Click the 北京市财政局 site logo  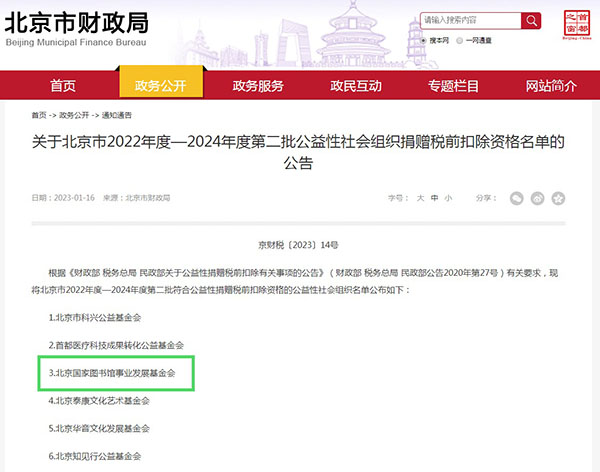(77, 23)
